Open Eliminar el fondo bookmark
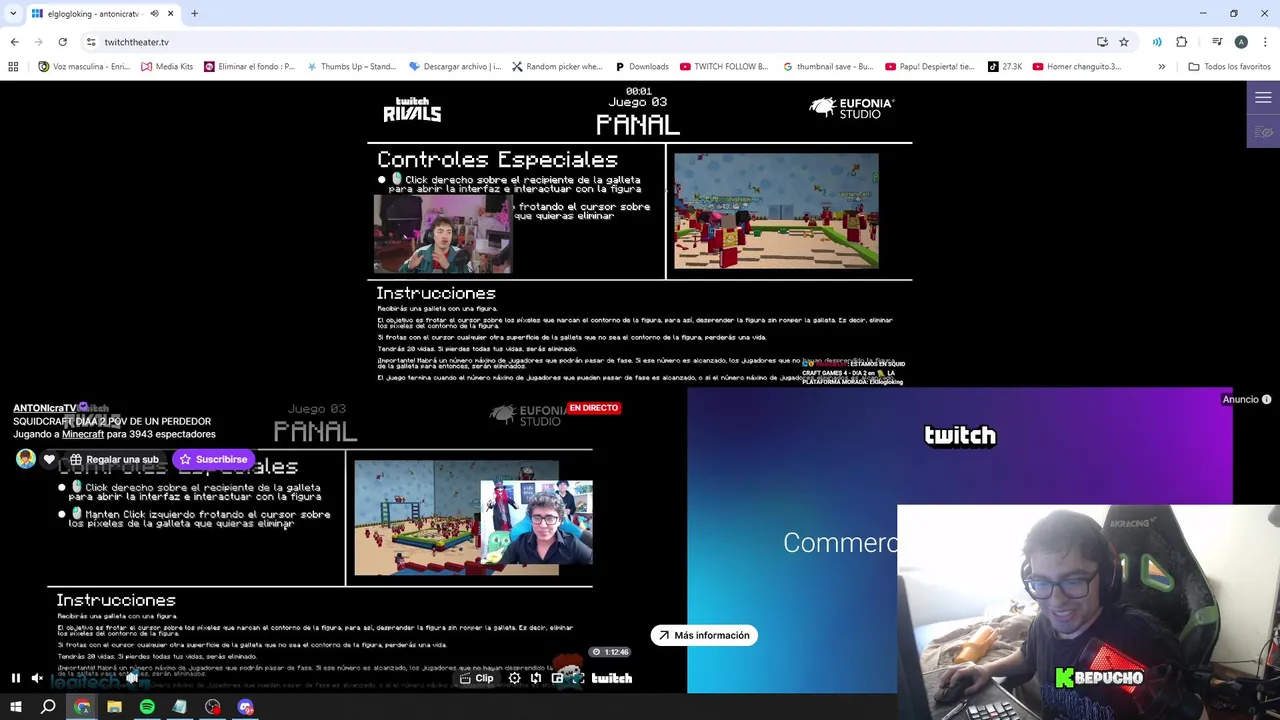Image resolution: width=1280 pixels, height=720 pixels. pos(249,67)
